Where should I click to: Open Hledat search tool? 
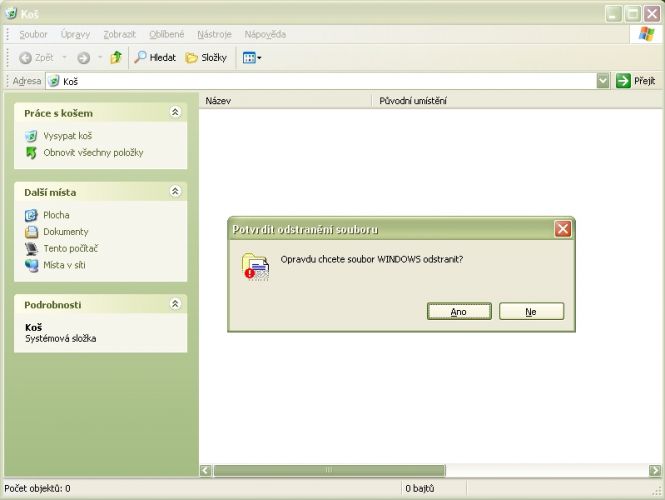coord(155,57)
